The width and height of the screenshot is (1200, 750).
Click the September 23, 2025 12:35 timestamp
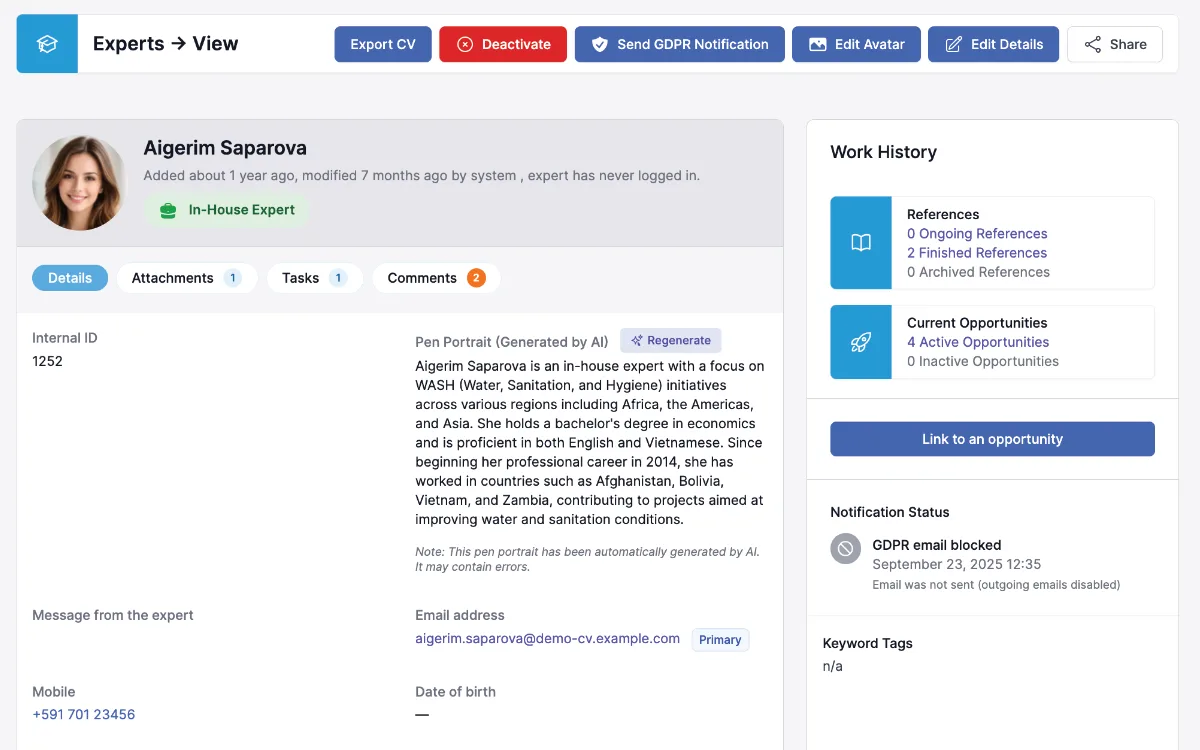pos(957,564)
